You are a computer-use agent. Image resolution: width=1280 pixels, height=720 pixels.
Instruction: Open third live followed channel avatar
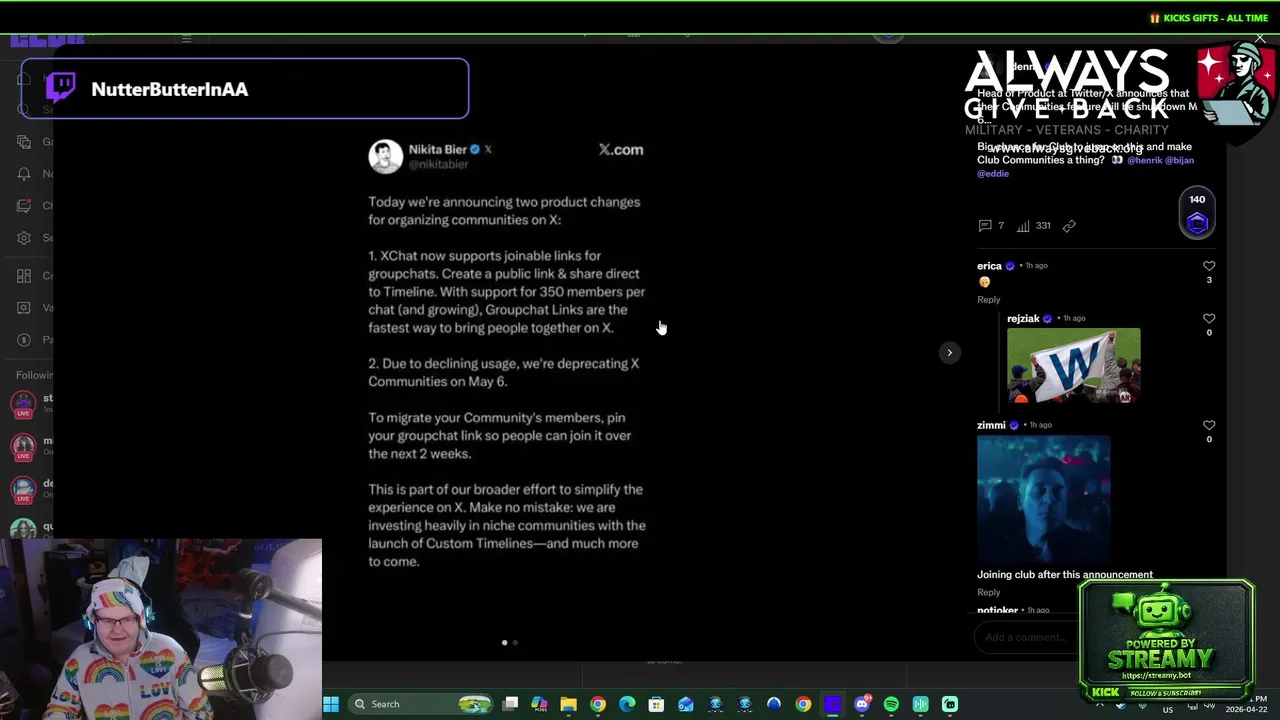coord(23,489)
